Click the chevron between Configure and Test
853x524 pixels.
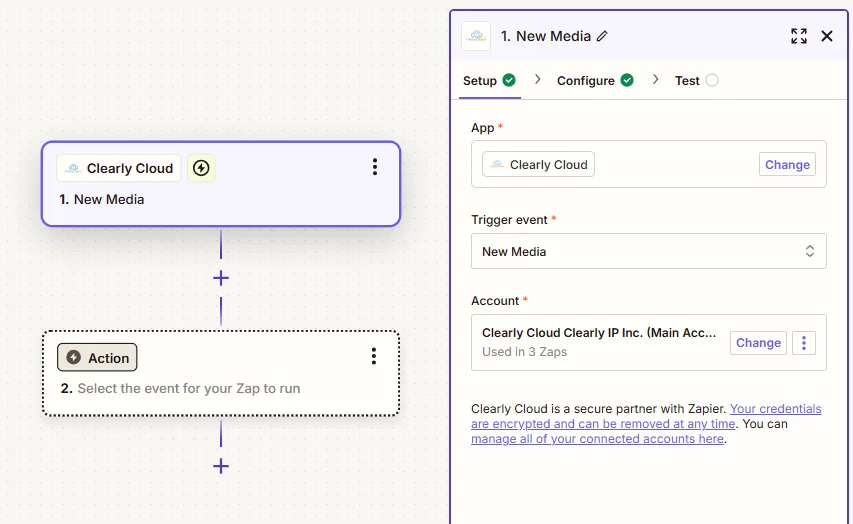point(656,79)
